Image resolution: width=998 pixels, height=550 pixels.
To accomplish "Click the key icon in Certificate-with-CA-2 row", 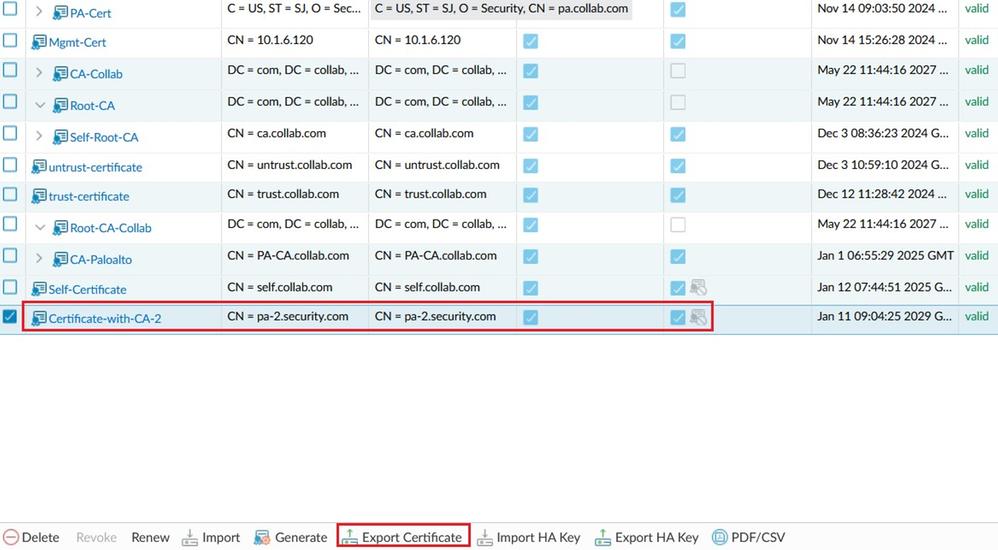I will (x=698, y=316).
